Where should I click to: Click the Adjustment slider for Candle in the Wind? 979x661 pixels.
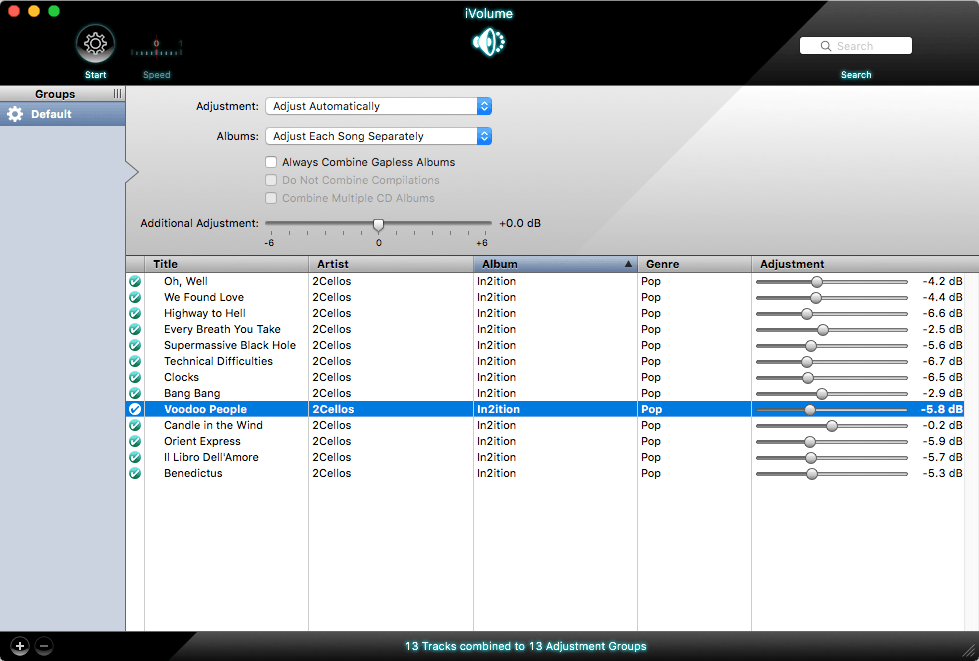tap(832, 425)
